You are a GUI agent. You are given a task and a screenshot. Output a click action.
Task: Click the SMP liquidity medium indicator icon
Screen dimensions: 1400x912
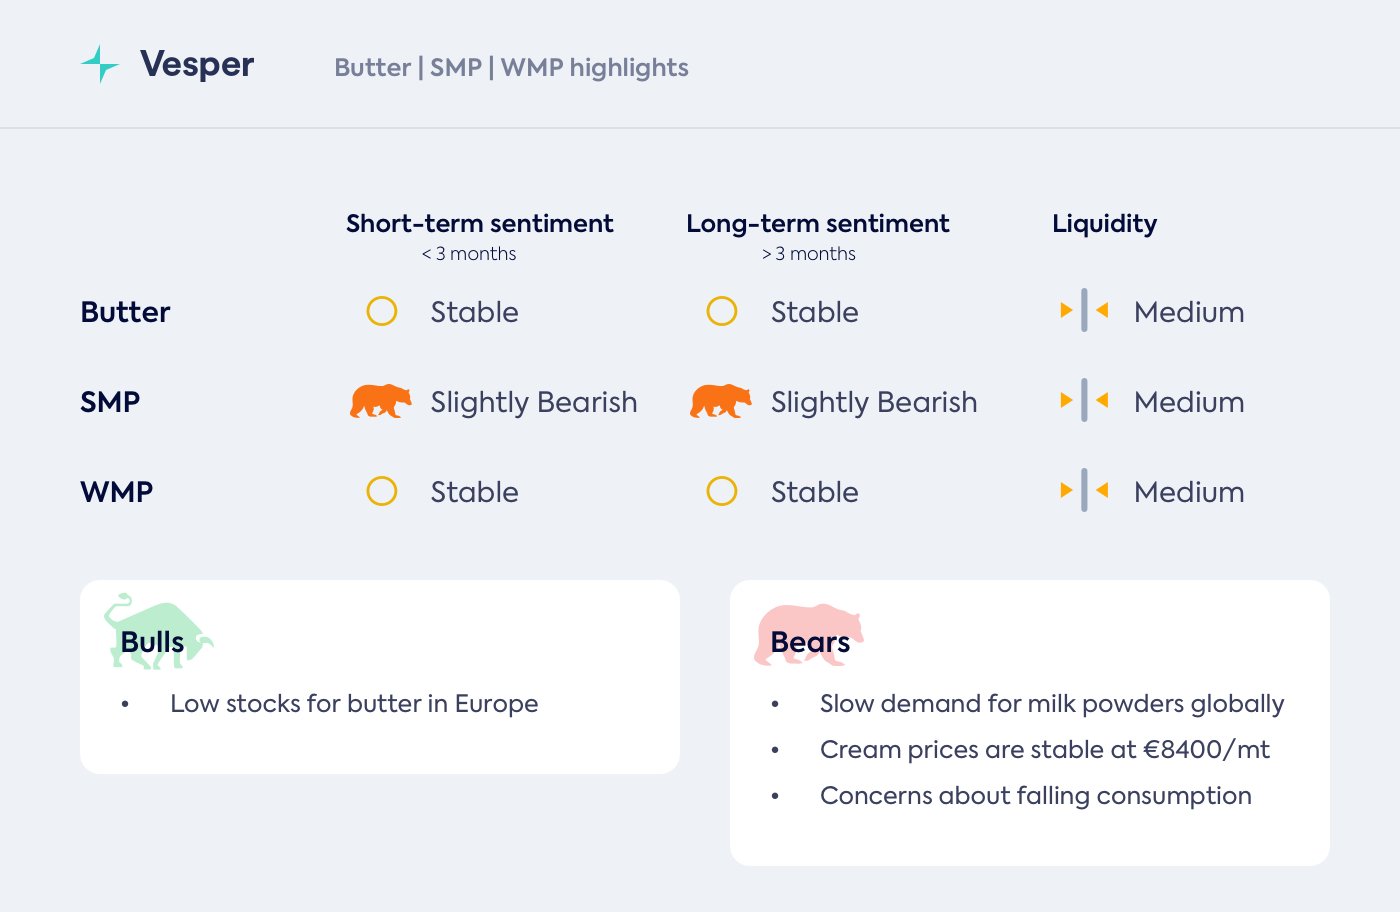[x=1084, y=401]
